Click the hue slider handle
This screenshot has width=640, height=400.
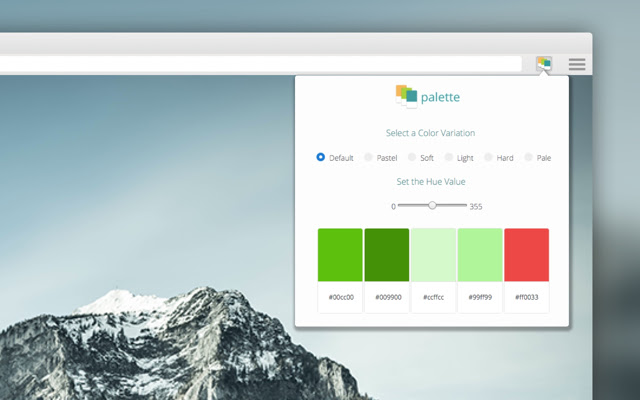[432, 205]
